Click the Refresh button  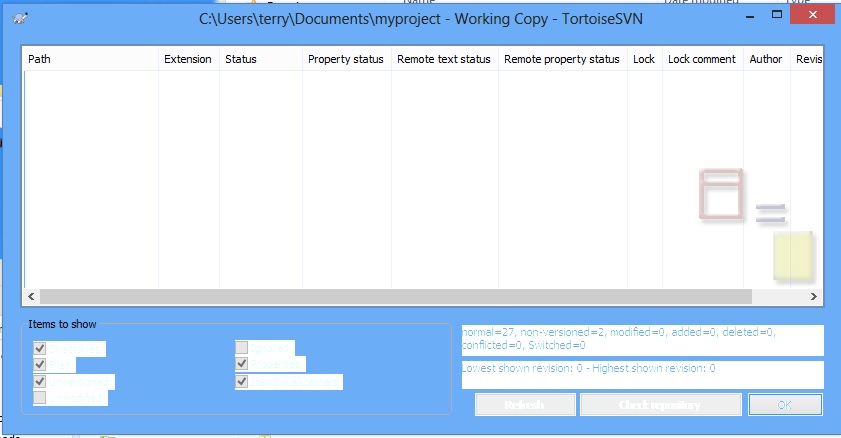[525, 405]
